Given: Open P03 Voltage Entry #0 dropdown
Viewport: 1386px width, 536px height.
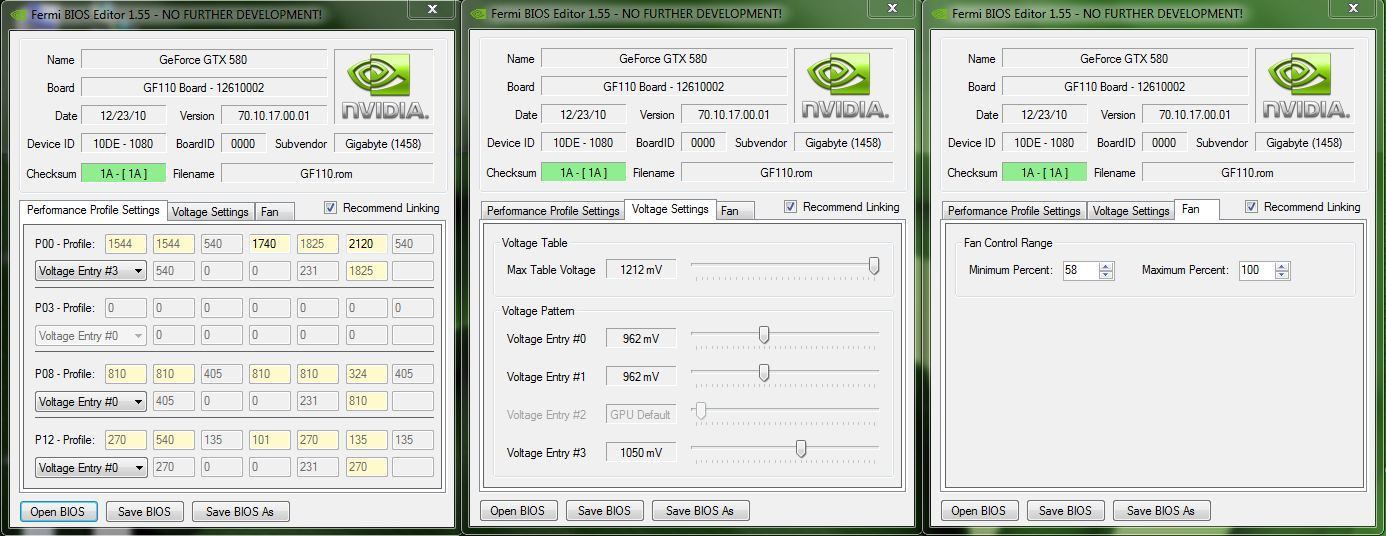Looking at the screenshot, I should [x=91, y=336].
